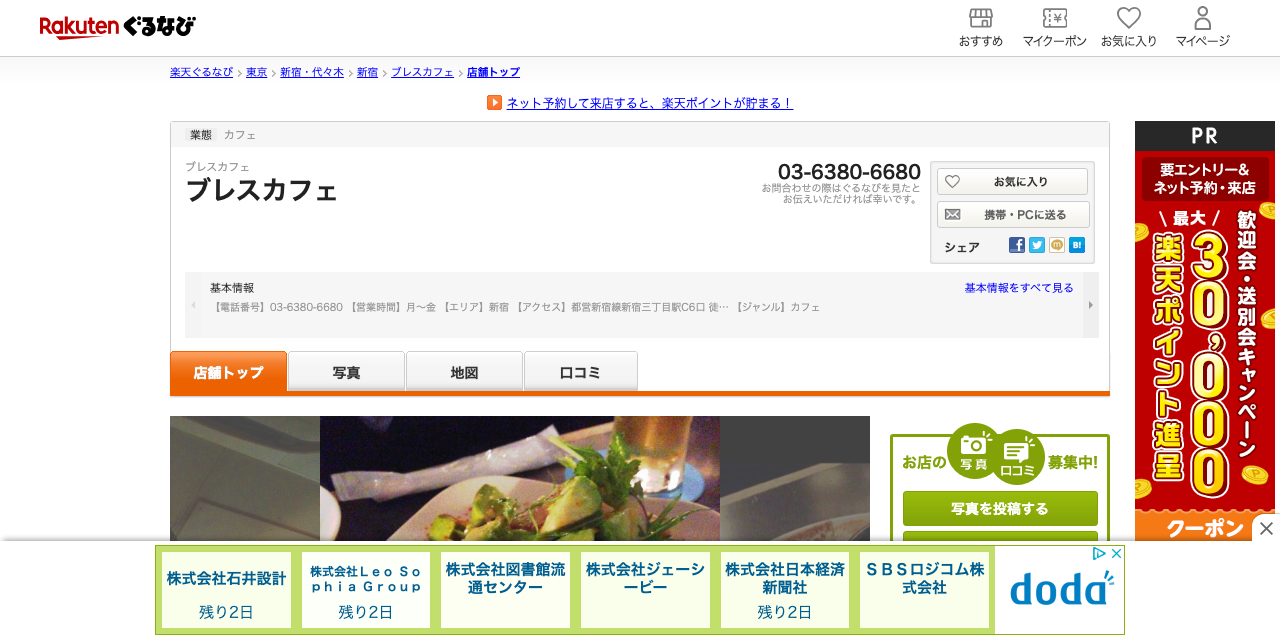Open the ブレスカフェ breadcrumb link
The height and width of the screenshot is (635, 1280).
point(421,71)
